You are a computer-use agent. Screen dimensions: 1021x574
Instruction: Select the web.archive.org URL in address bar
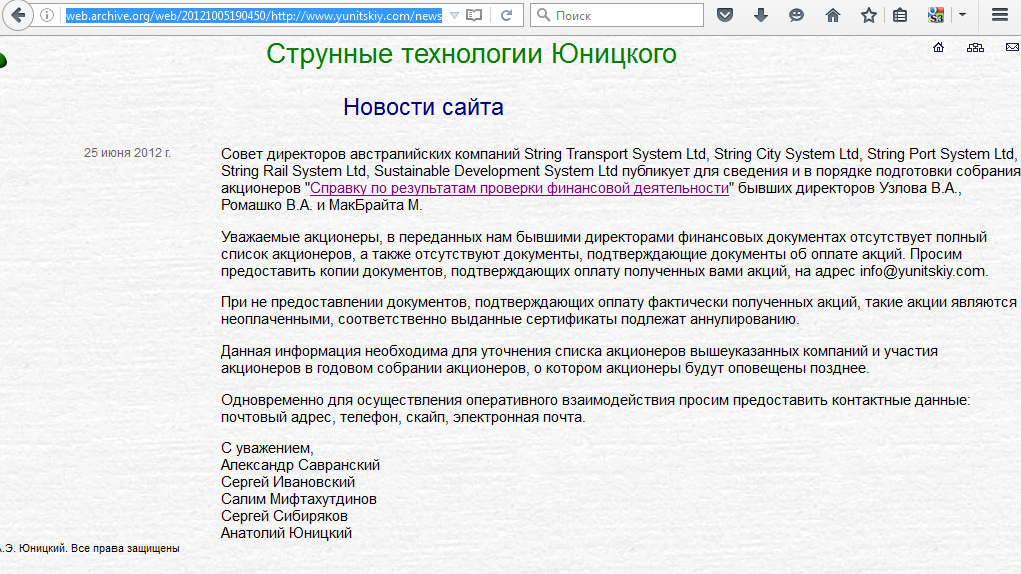click(253, 16)
